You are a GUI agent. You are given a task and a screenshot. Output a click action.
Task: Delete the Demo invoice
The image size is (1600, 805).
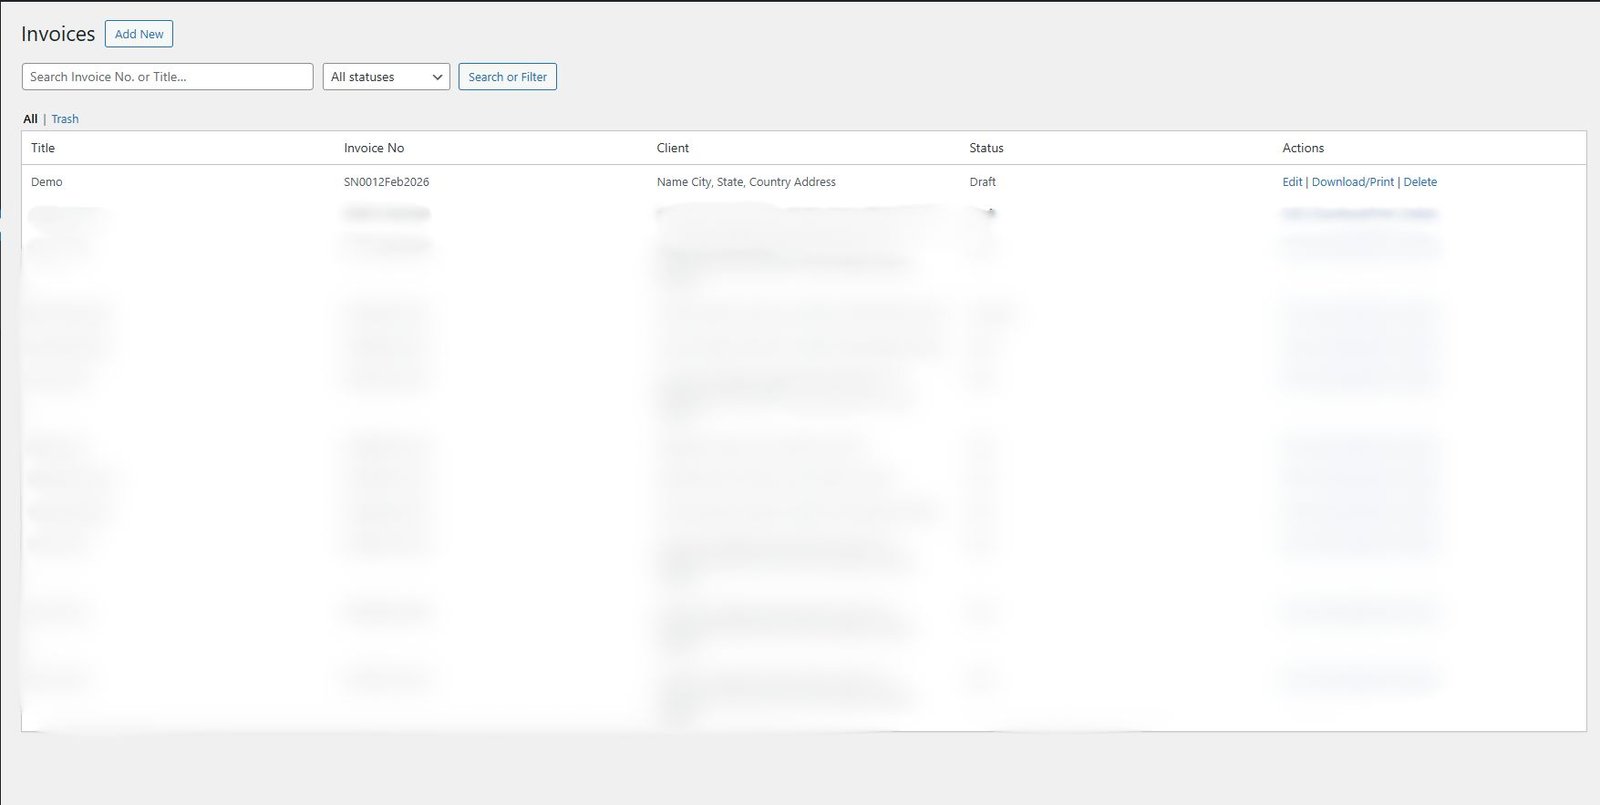[1420, 182]
